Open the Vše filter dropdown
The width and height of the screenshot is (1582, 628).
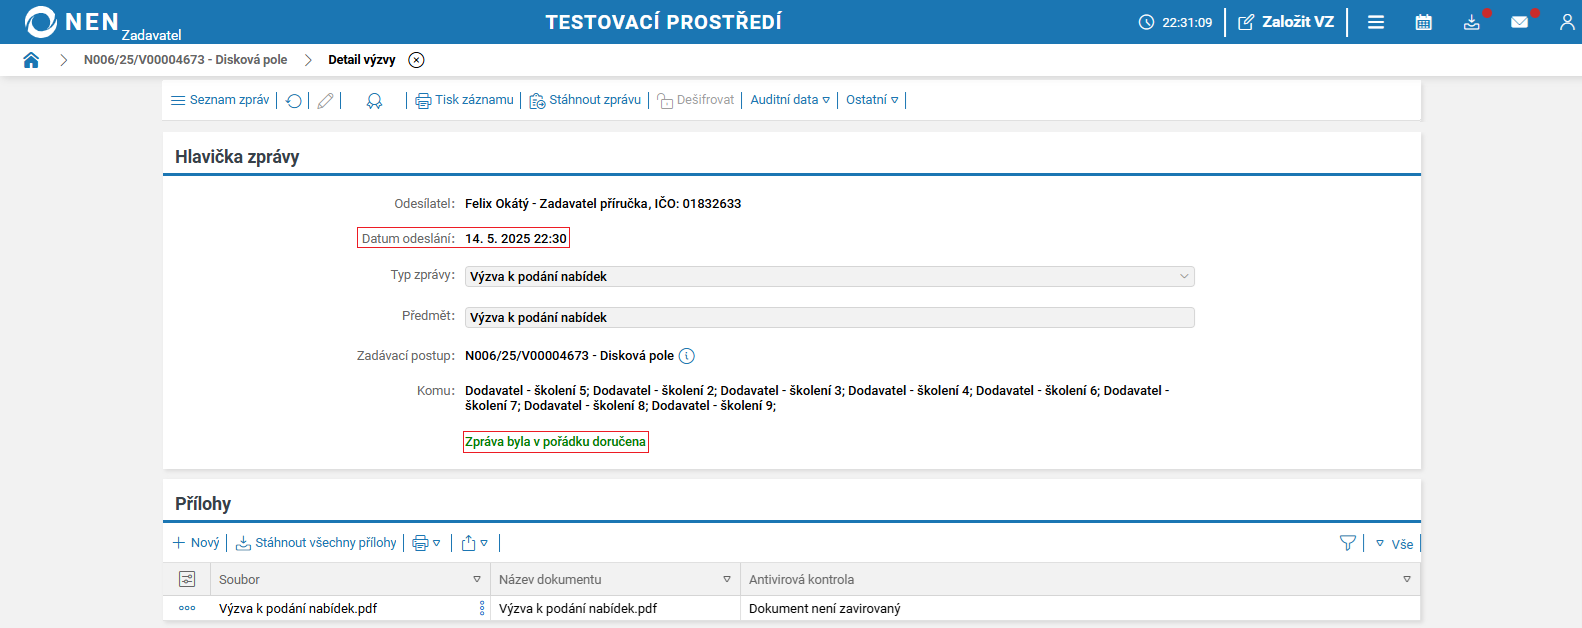pos(1395,544)
